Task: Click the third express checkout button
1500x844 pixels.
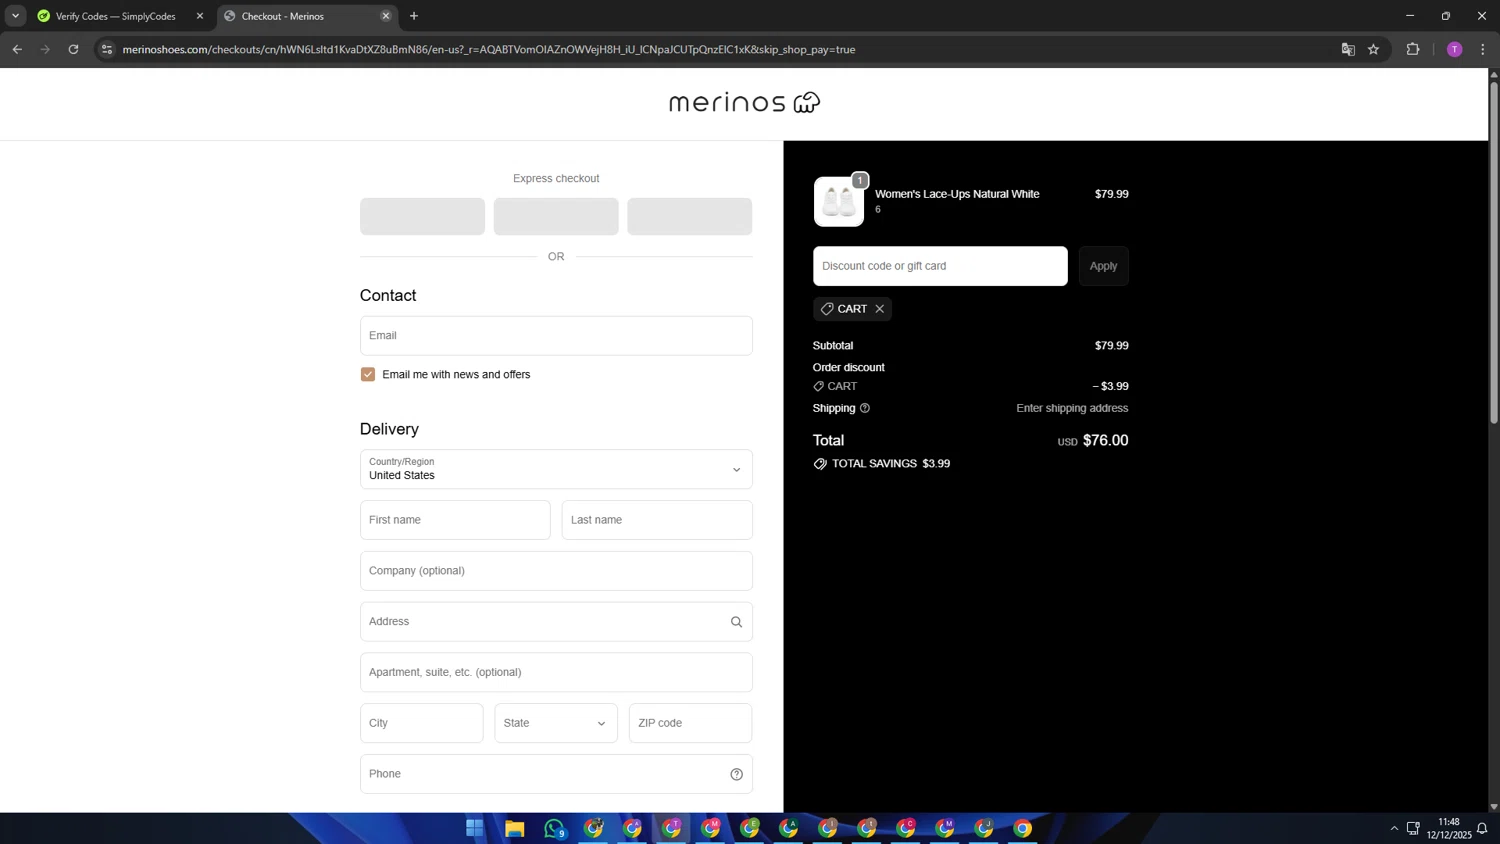Action: click(690, 216)
